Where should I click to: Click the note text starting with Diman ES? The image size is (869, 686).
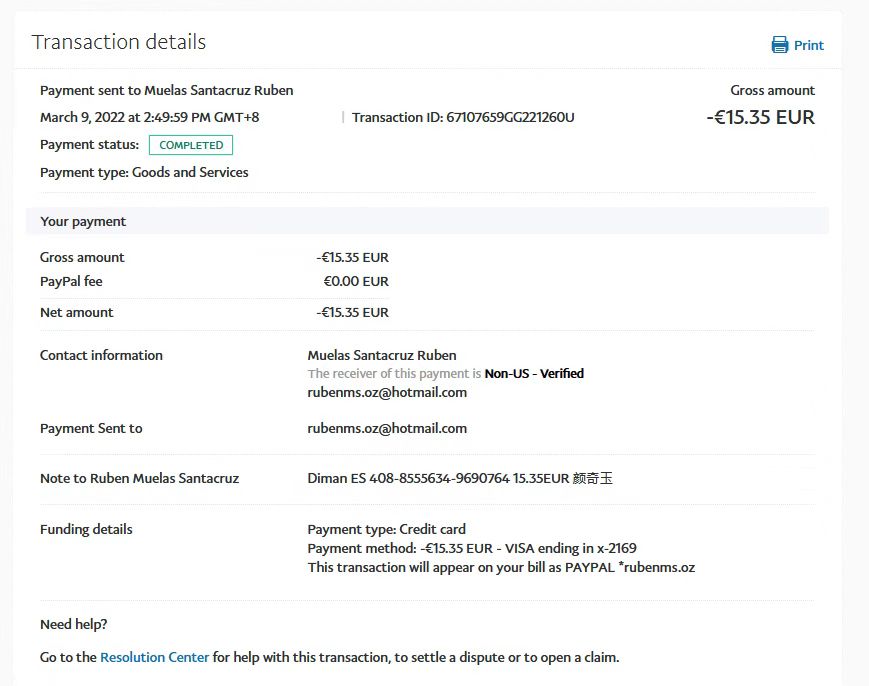[459, 478]
